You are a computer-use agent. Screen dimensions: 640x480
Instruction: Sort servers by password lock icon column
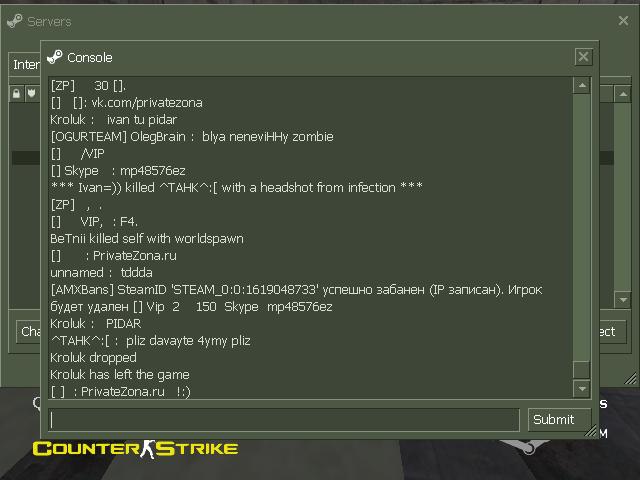click(16, 94)
